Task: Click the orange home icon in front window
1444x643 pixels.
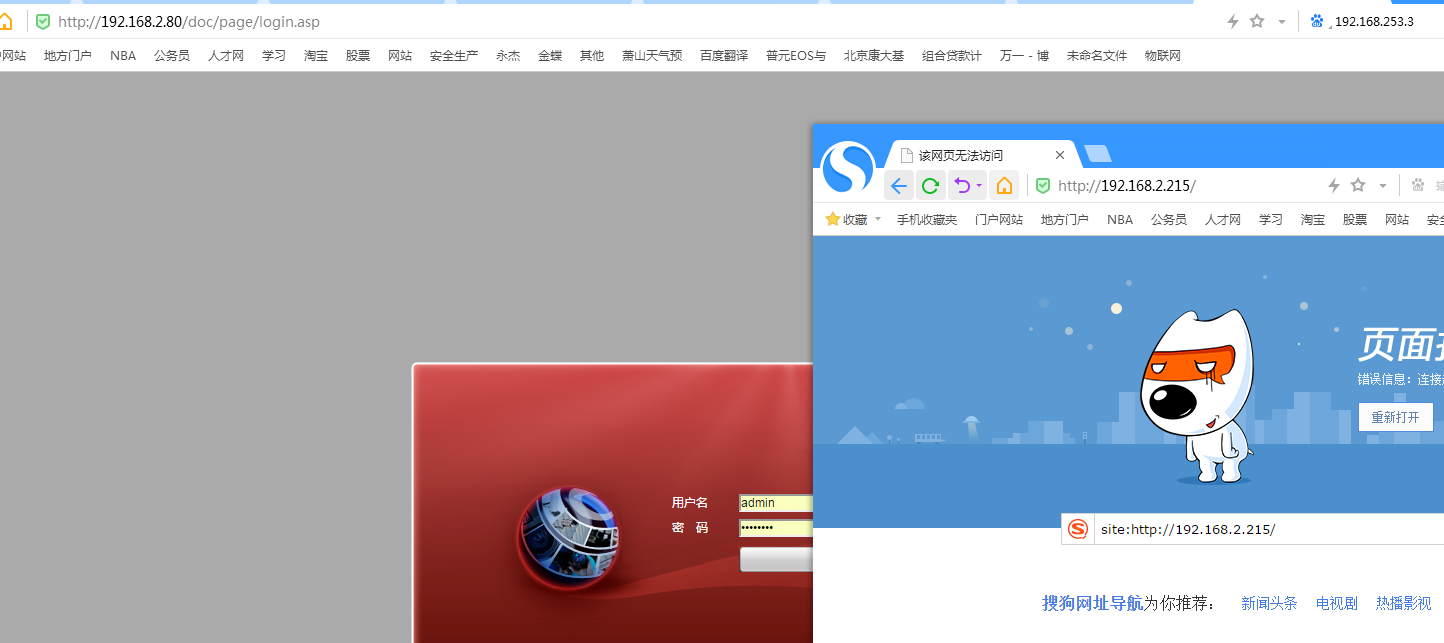Action: coord(1005,185)
